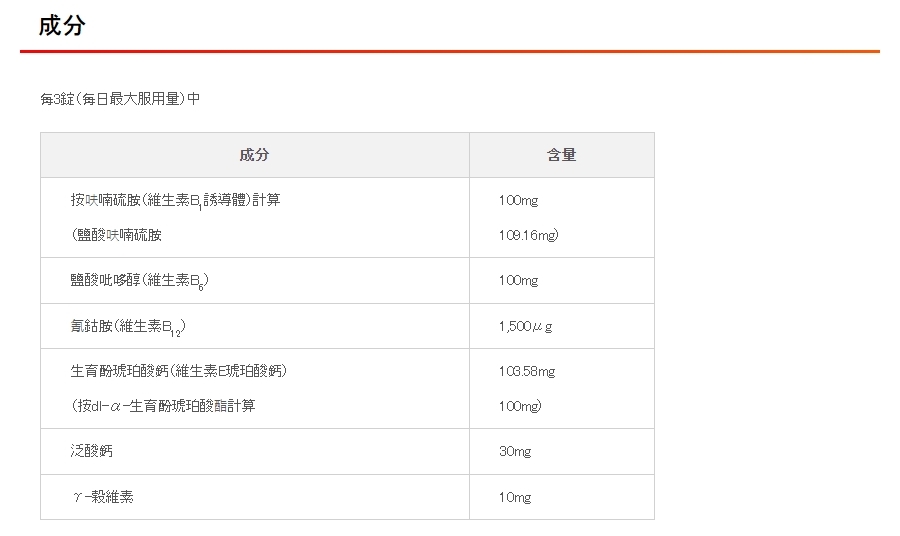Select the 含量 table column header
Image resolution: width=900 pixels, height=536 pixels.
561,155
